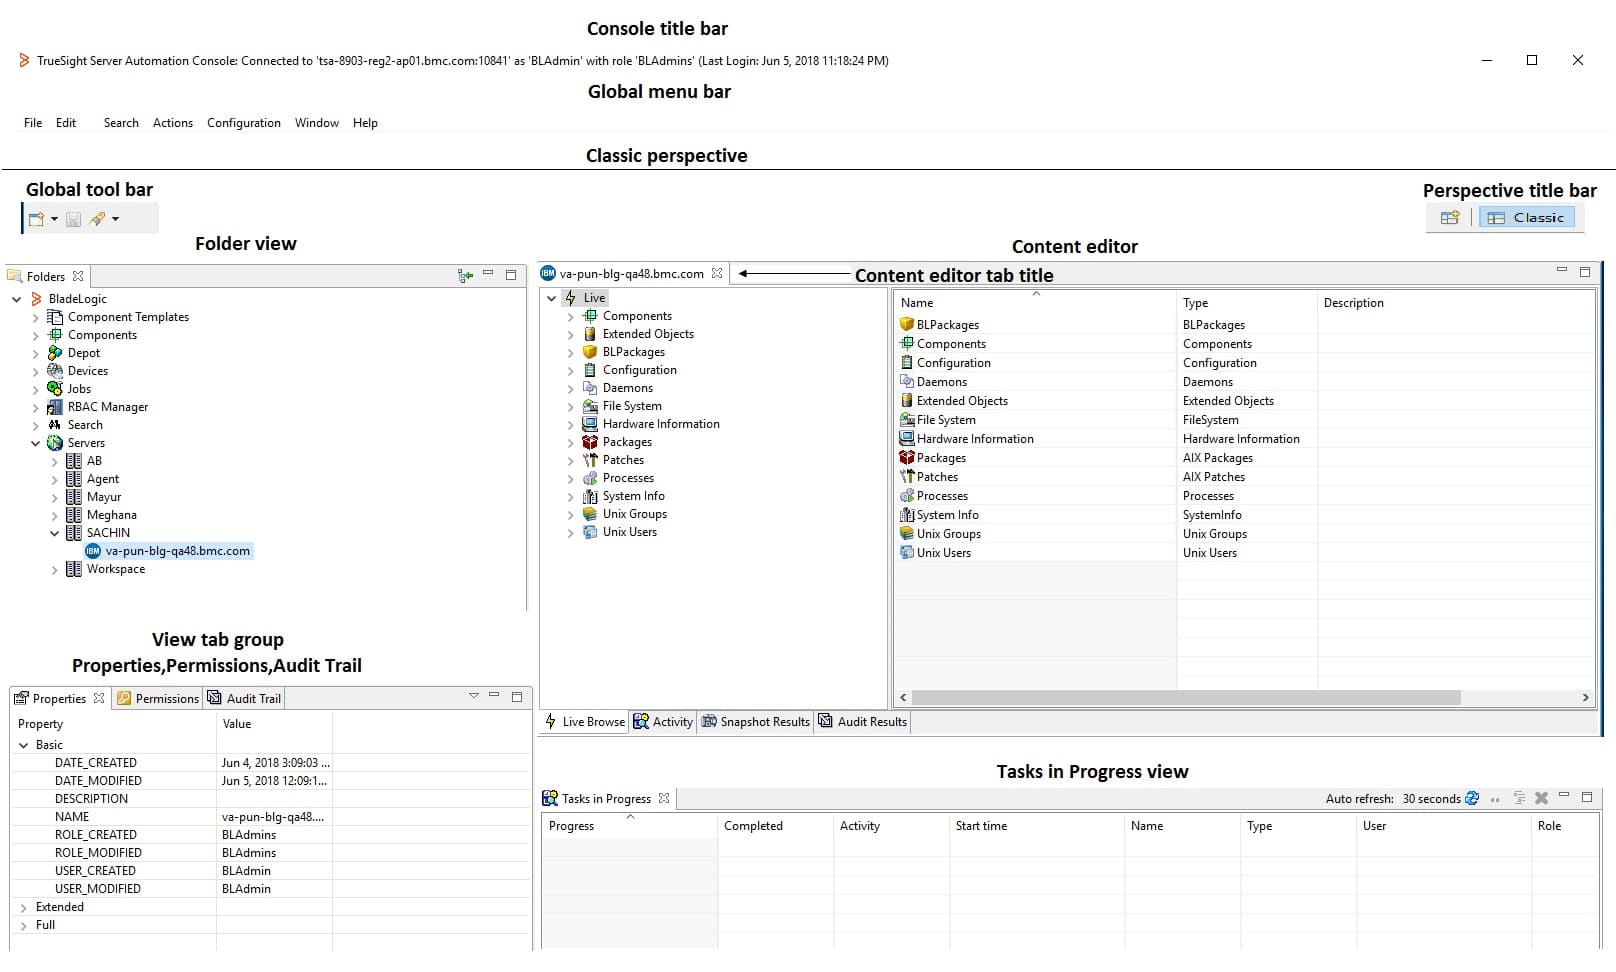Collapse the SACHIN server group
This screenshot has width=1616, height=972.
tap(55, 533)
